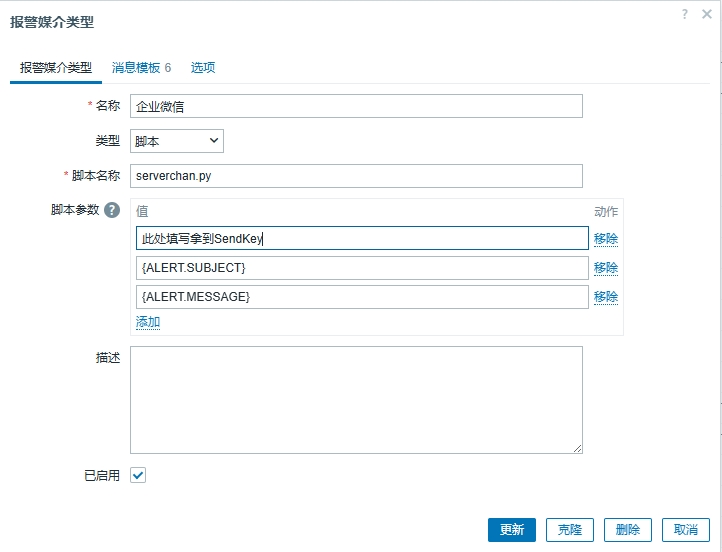The image size is (722, 552).
Task: Expand the 类型 dropdown showing 脚本
Action: tap(177, 141)
